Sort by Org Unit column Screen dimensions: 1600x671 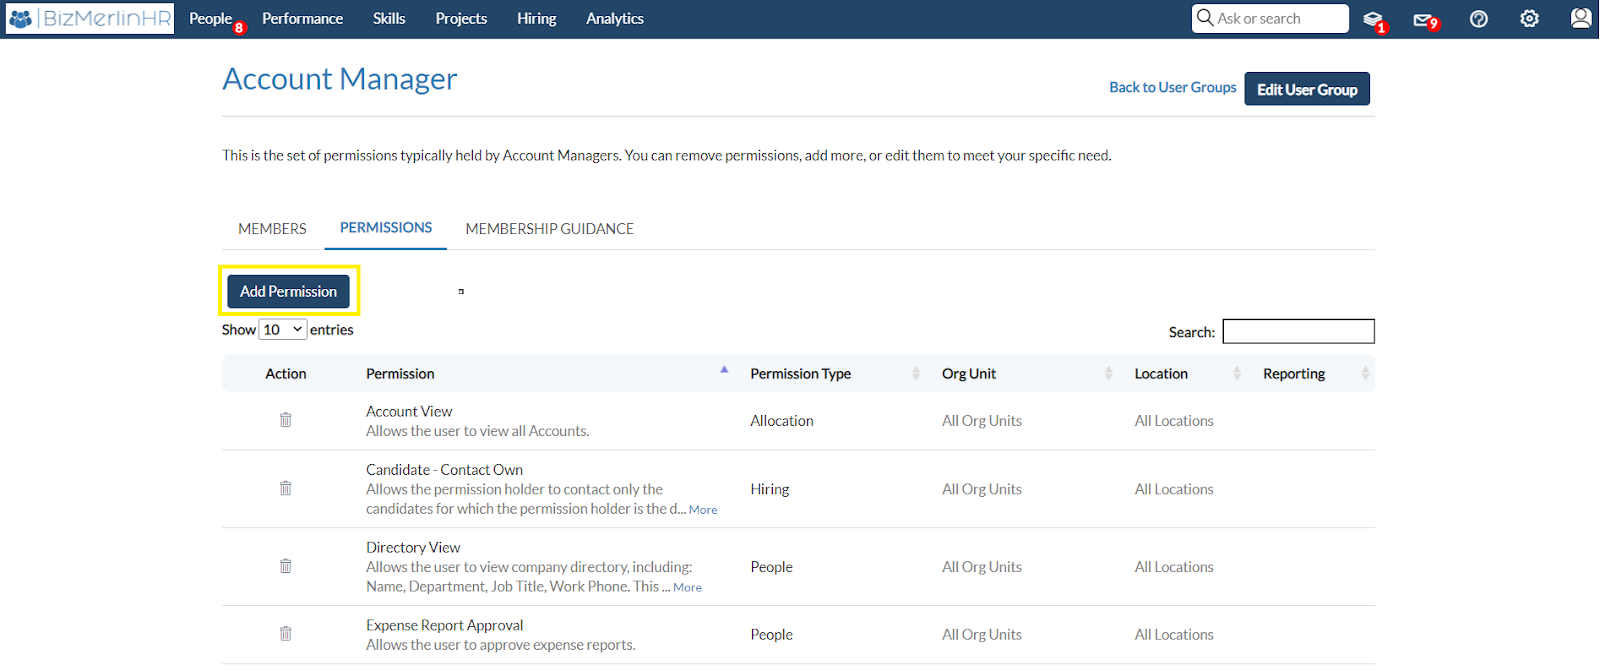point(1108,373)
